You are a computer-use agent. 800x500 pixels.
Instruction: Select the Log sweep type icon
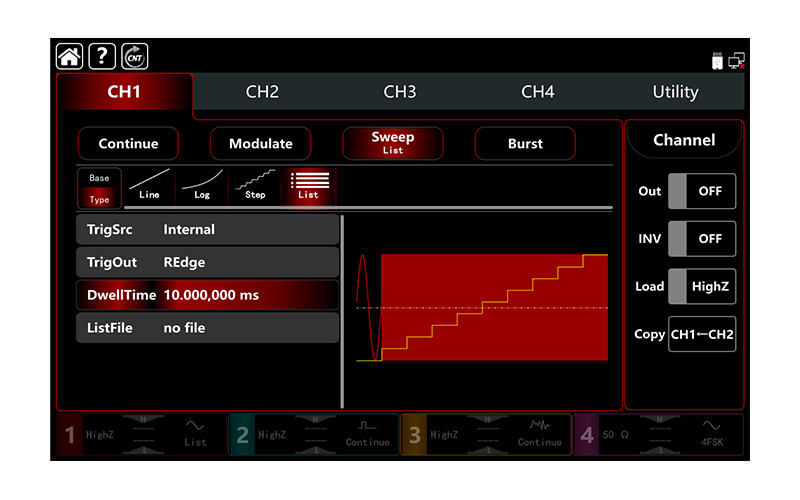click(202, 186)
